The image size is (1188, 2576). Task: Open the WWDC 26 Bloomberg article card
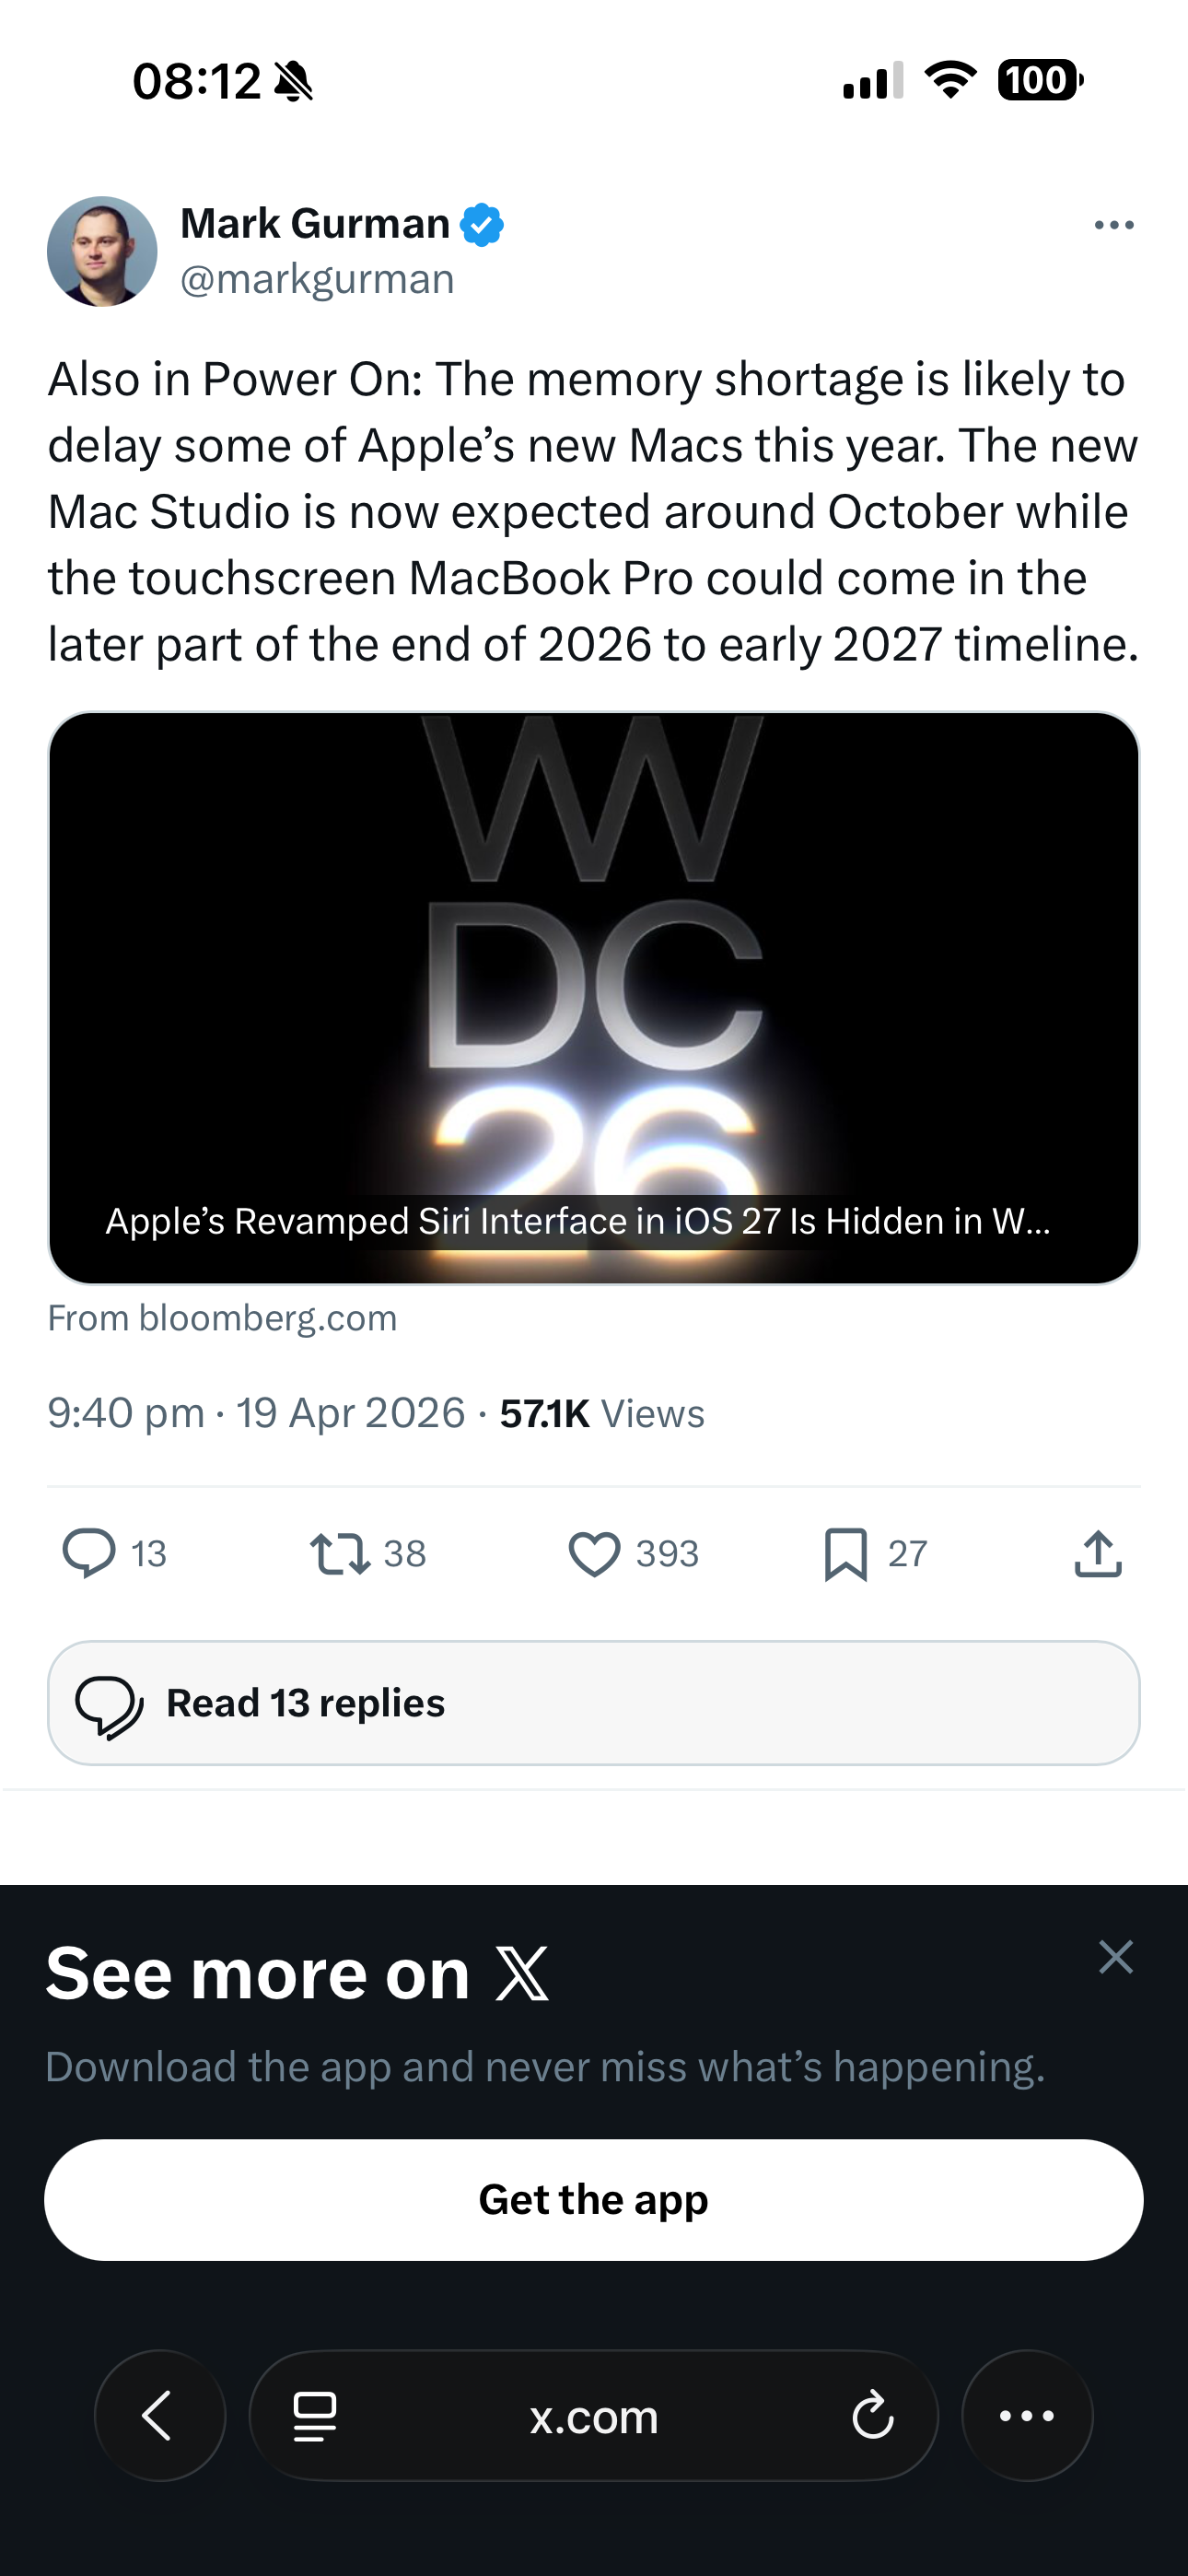click(594, 997)
